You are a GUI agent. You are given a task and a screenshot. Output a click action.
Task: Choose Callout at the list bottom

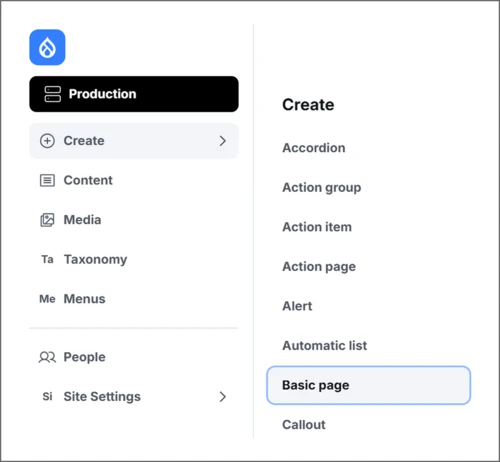tap(304, 425)
